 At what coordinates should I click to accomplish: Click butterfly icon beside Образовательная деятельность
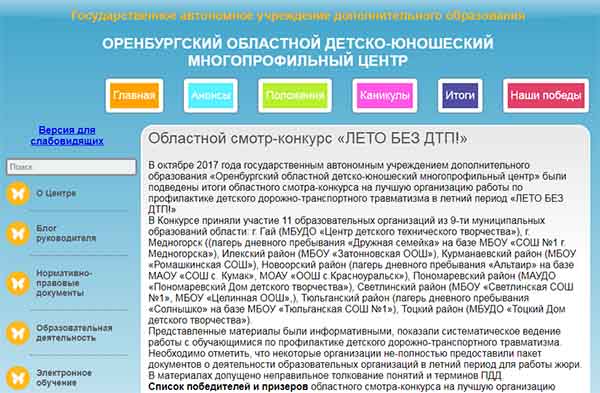(18, 333)
